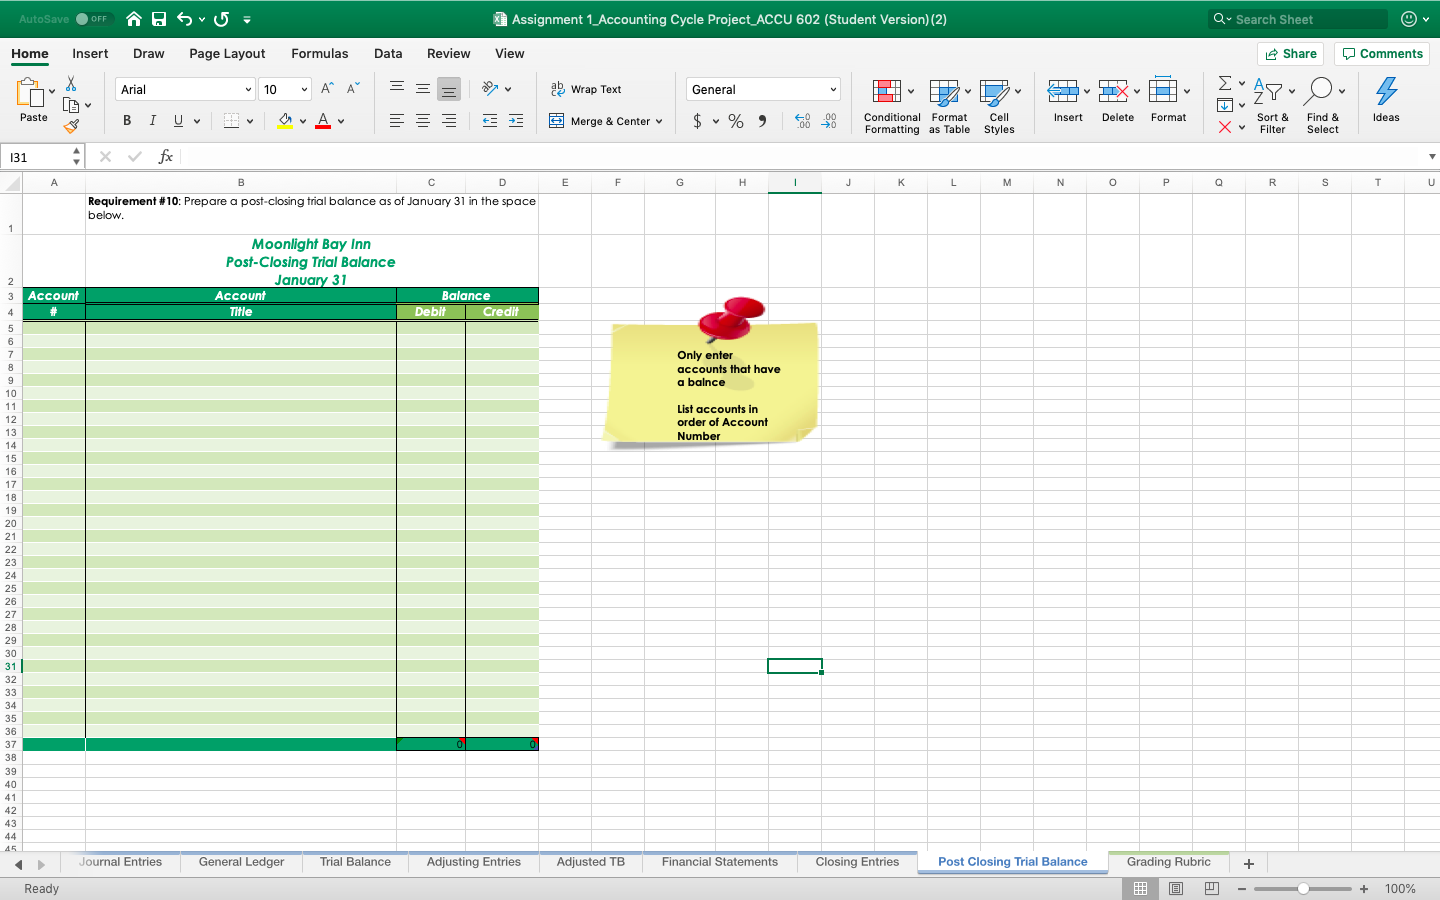
Task: Expand the borders dropdown arrow
Action: point(249,121)
